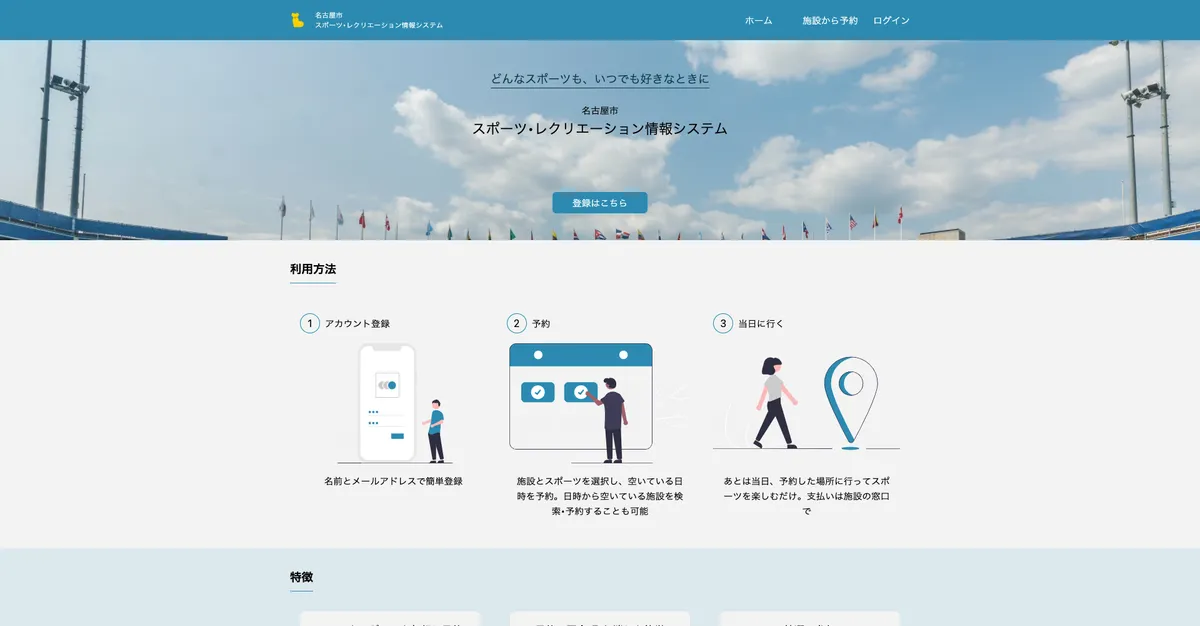Open the ホーム menu item
1200x626 pixels.
[x=758, y=20]
